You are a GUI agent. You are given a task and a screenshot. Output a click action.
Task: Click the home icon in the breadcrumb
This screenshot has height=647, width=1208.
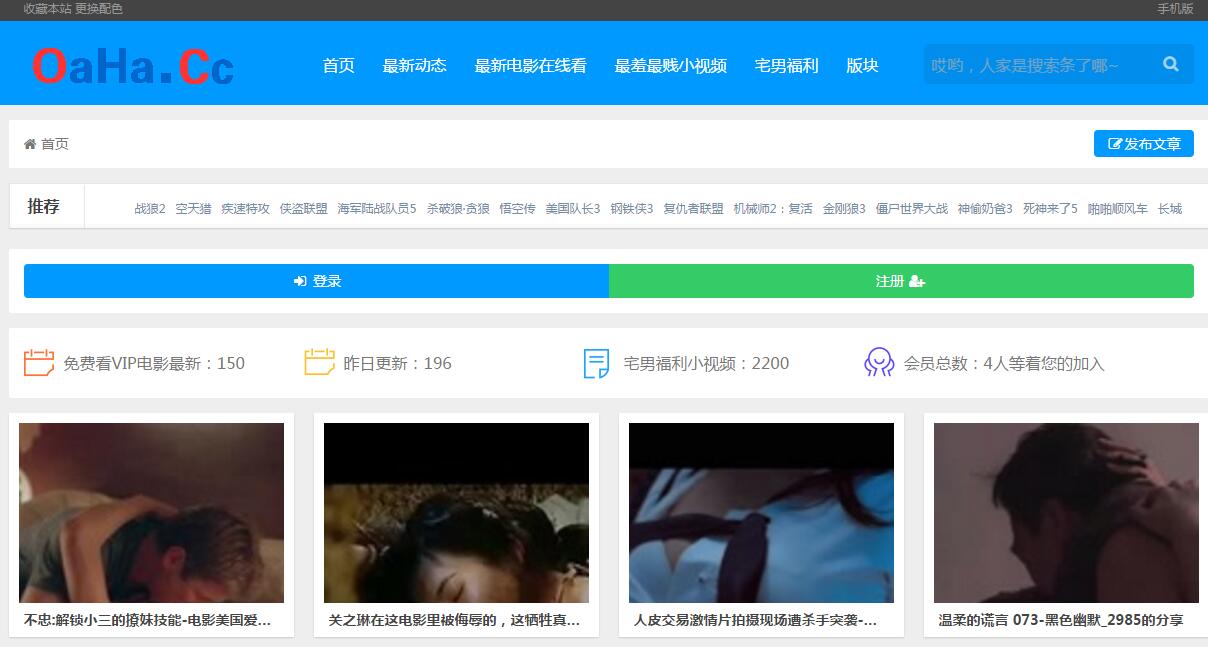click(x=30, y=144)
